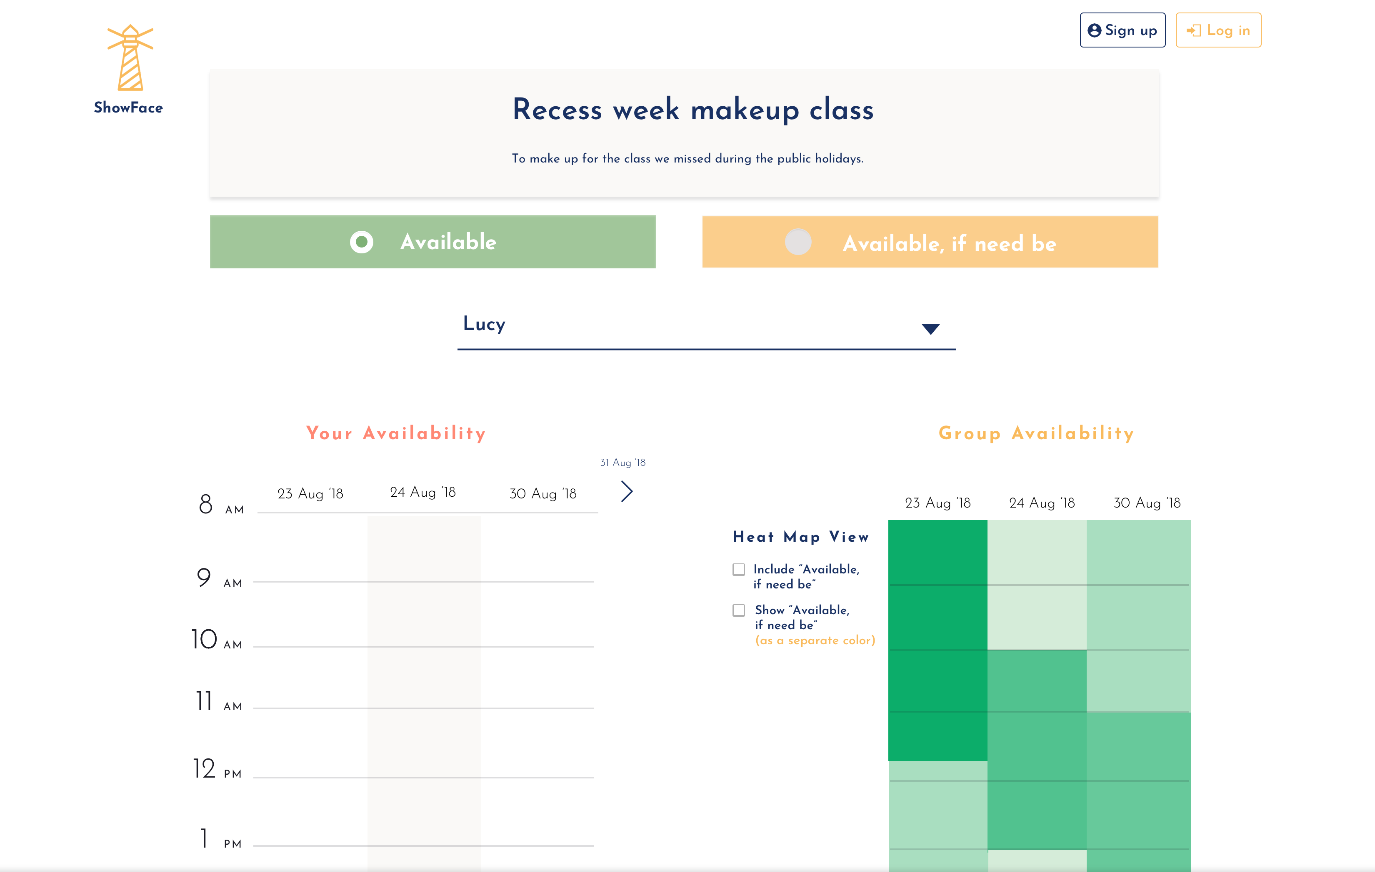Click the ShowFace lighthouse logo
The width and height of the screenshot is (1375, 872).
pyautogui.click(x=129, y=60)
